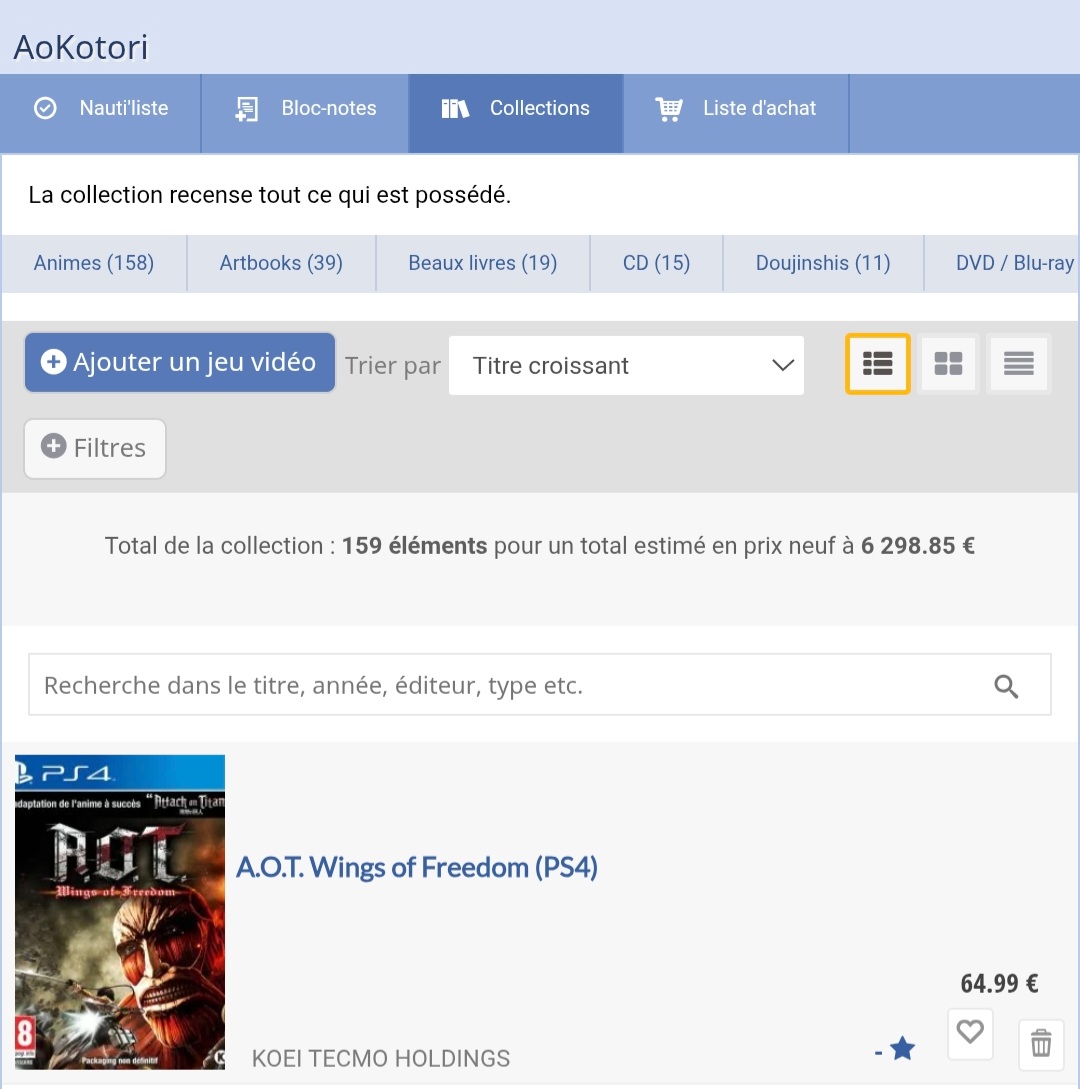Select the Animes (158) category

pyautogui.click(x=94, y=263)
